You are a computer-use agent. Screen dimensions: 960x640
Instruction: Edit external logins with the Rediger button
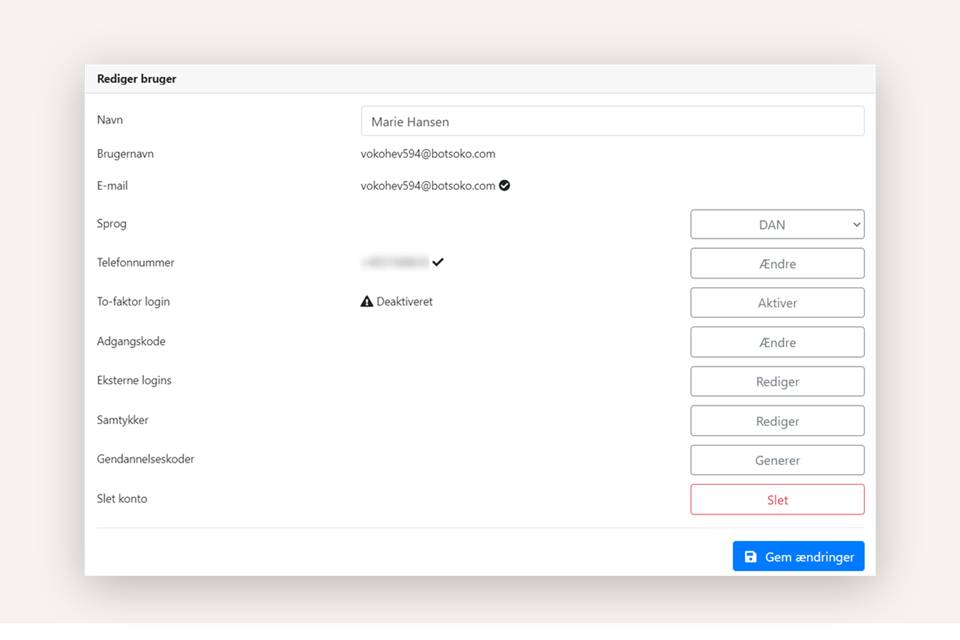(x=777, y=382)
